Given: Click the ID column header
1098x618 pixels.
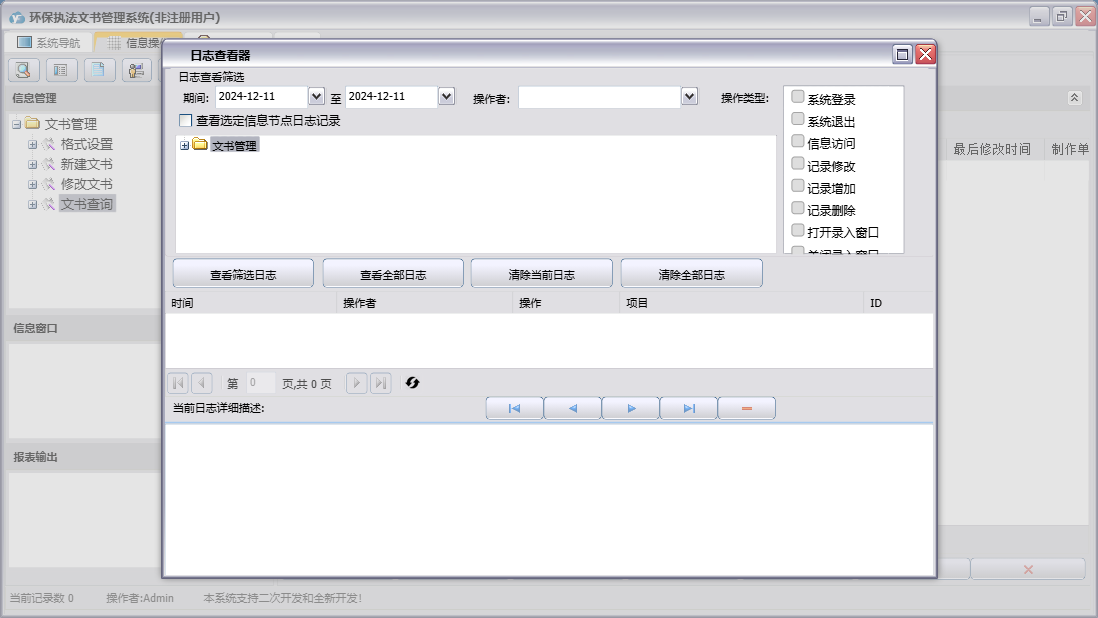Looking at the screenshot, I should click(899, 303).
